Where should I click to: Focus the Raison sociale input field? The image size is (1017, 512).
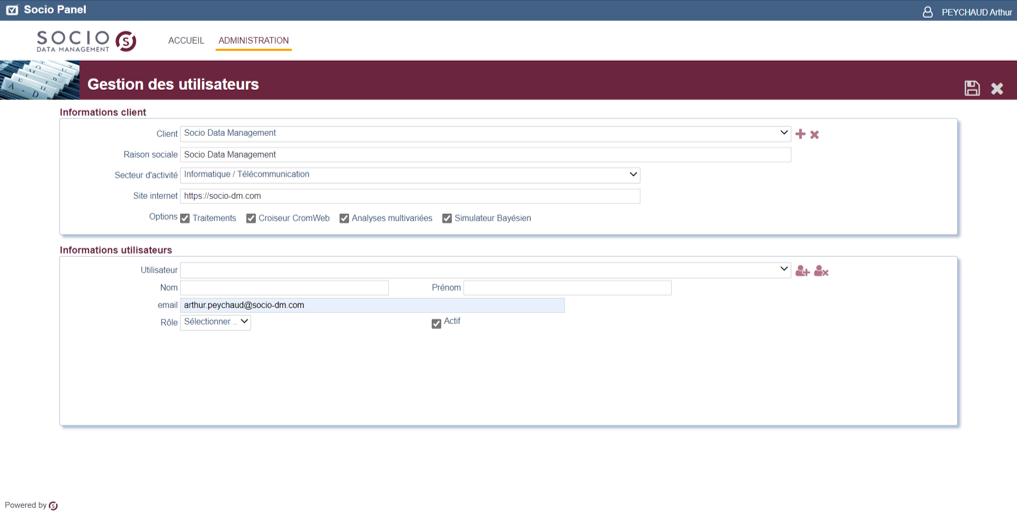(485, 155)
